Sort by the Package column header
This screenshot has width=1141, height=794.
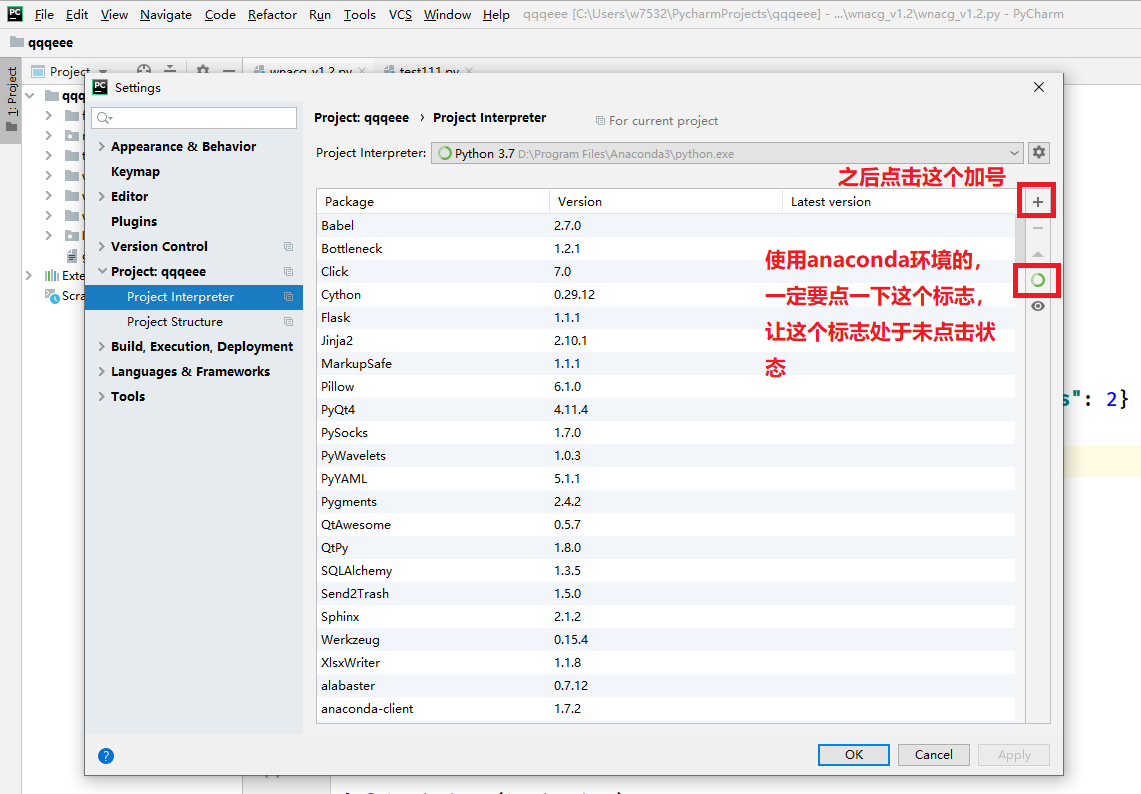(x=433, y=202)
